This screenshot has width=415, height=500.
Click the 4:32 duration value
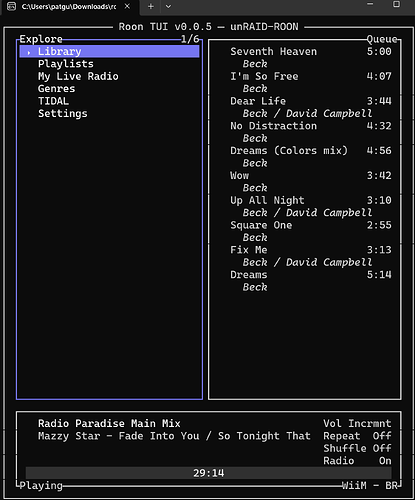(x=379, y=126)
